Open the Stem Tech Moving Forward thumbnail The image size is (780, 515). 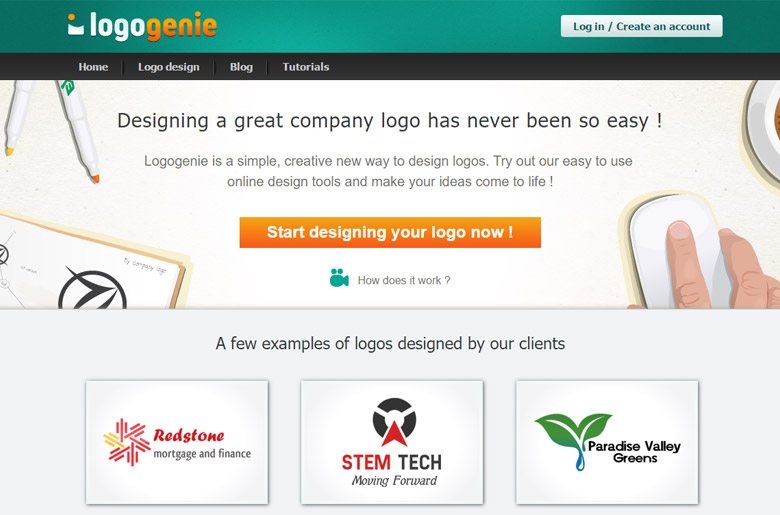[x=392, y=442]
